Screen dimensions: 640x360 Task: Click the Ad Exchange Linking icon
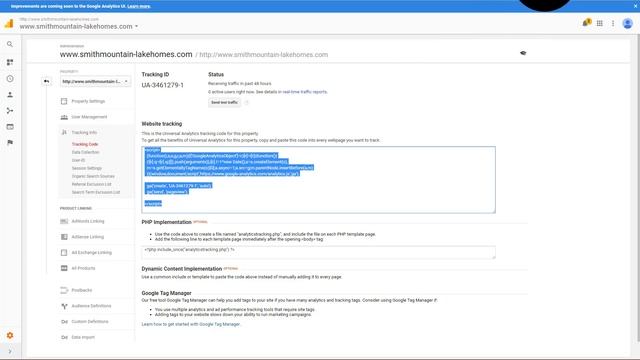point(64,253)
